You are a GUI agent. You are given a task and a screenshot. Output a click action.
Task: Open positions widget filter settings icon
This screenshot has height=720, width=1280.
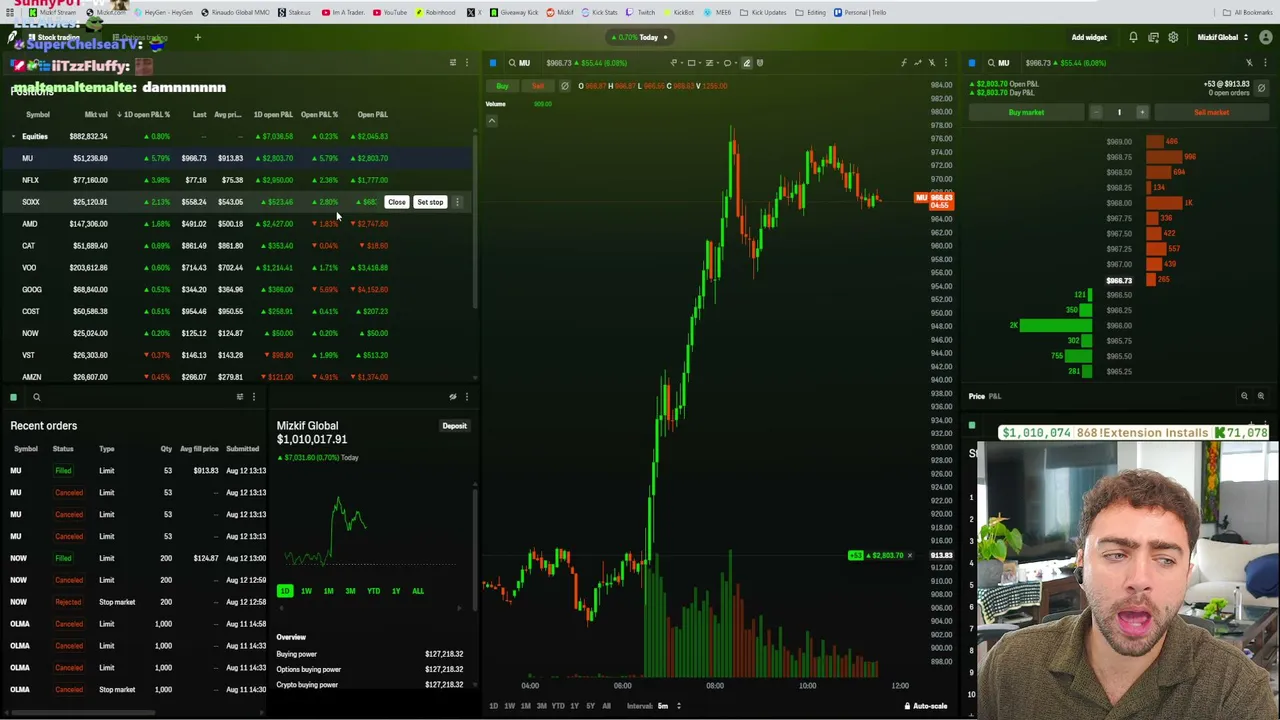click(x=452, y=63)
